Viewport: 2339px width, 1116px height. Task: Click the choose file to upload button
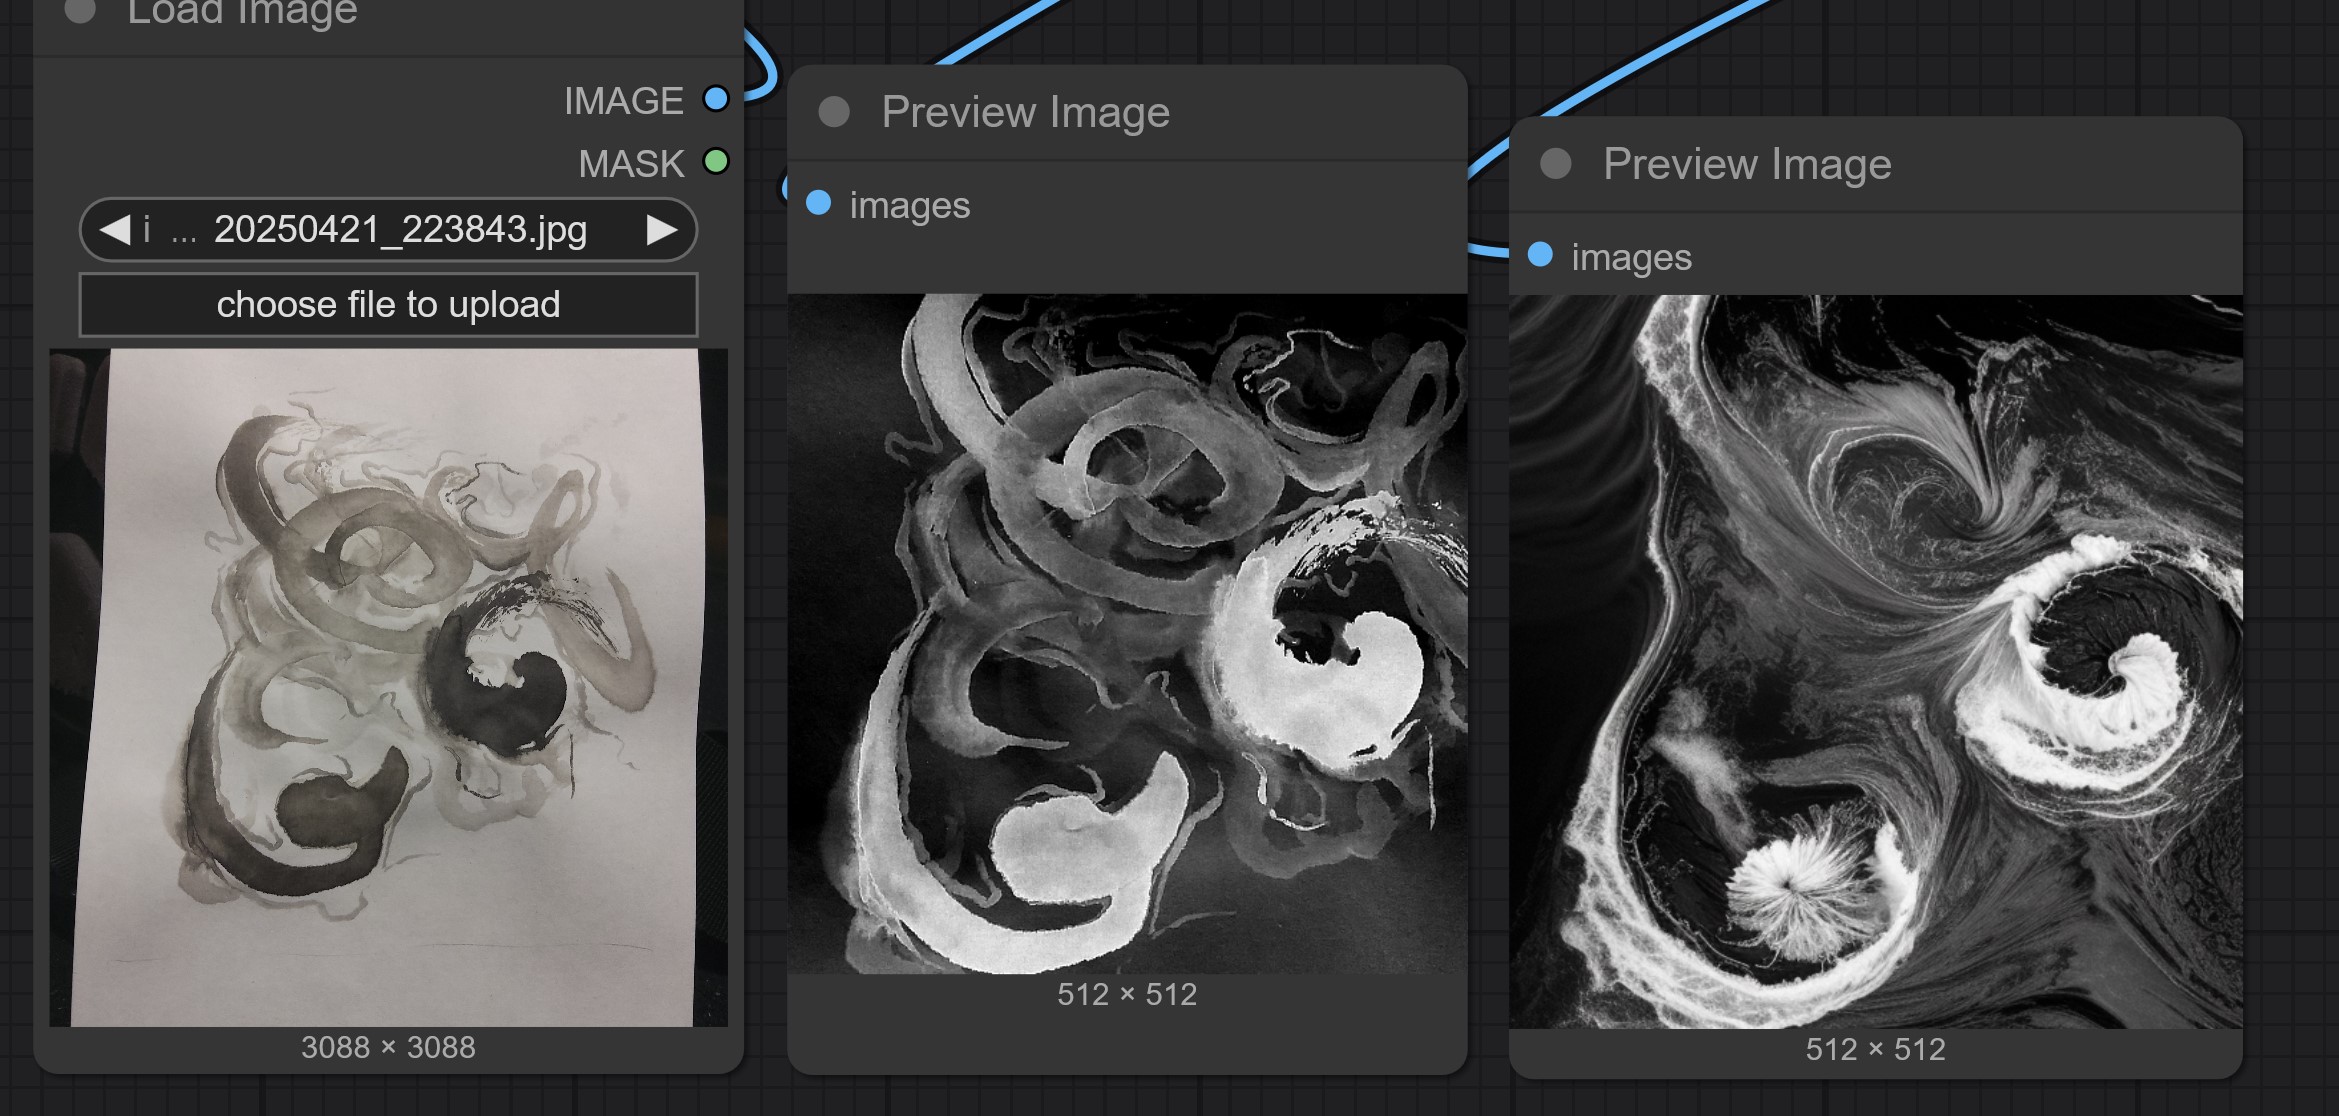[x=388, y=304]
